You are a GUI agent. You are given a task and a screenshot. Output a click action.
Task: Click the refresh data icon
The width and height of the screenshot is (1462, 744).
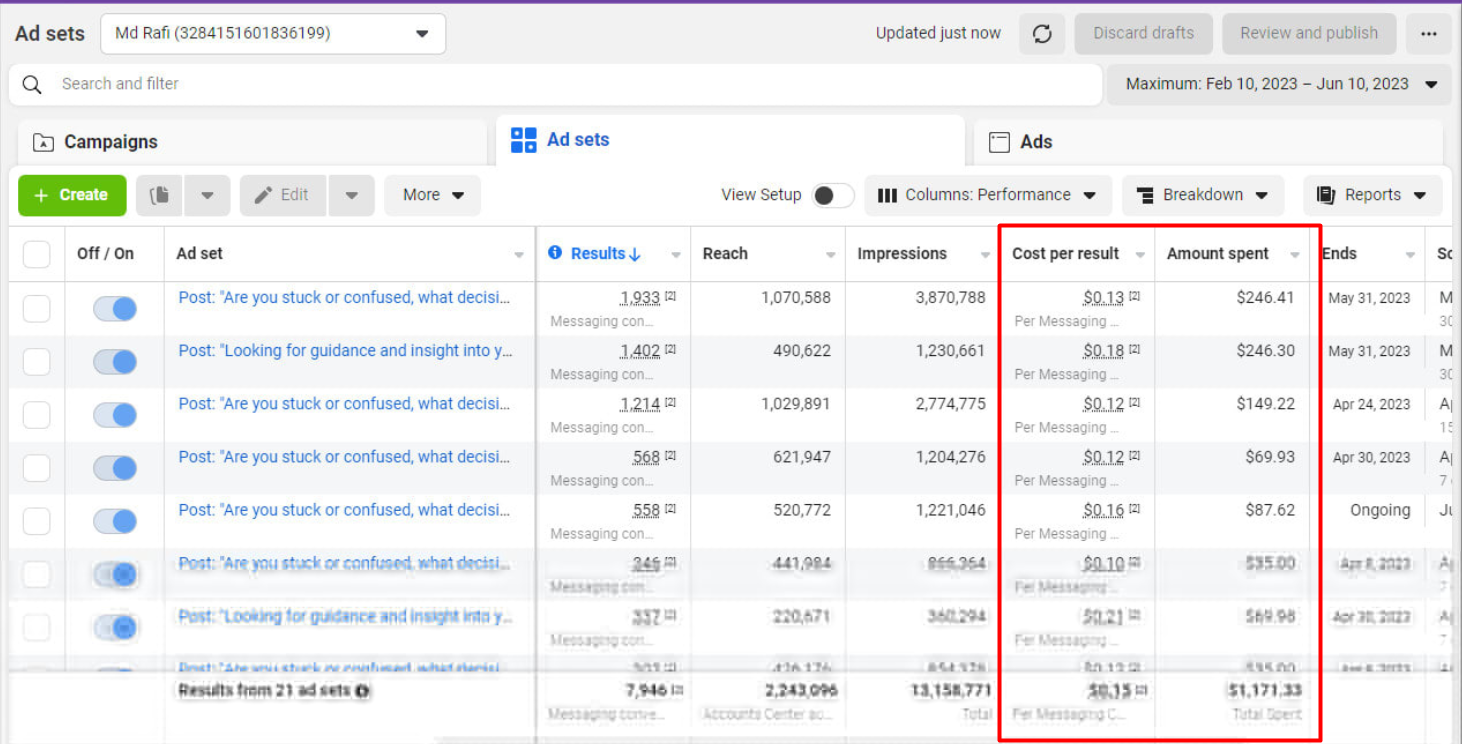pyautogui.click(x=1042, y=34)
